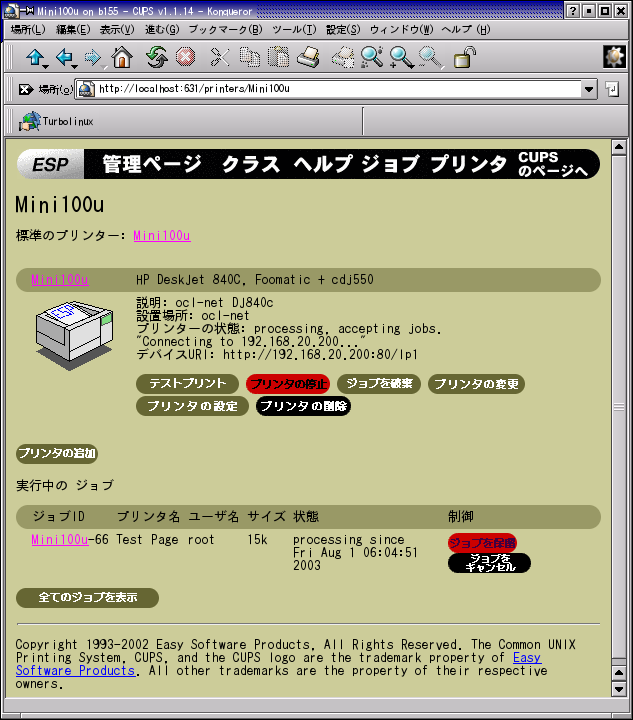Open the ヘルプ(H) menu

465,30
